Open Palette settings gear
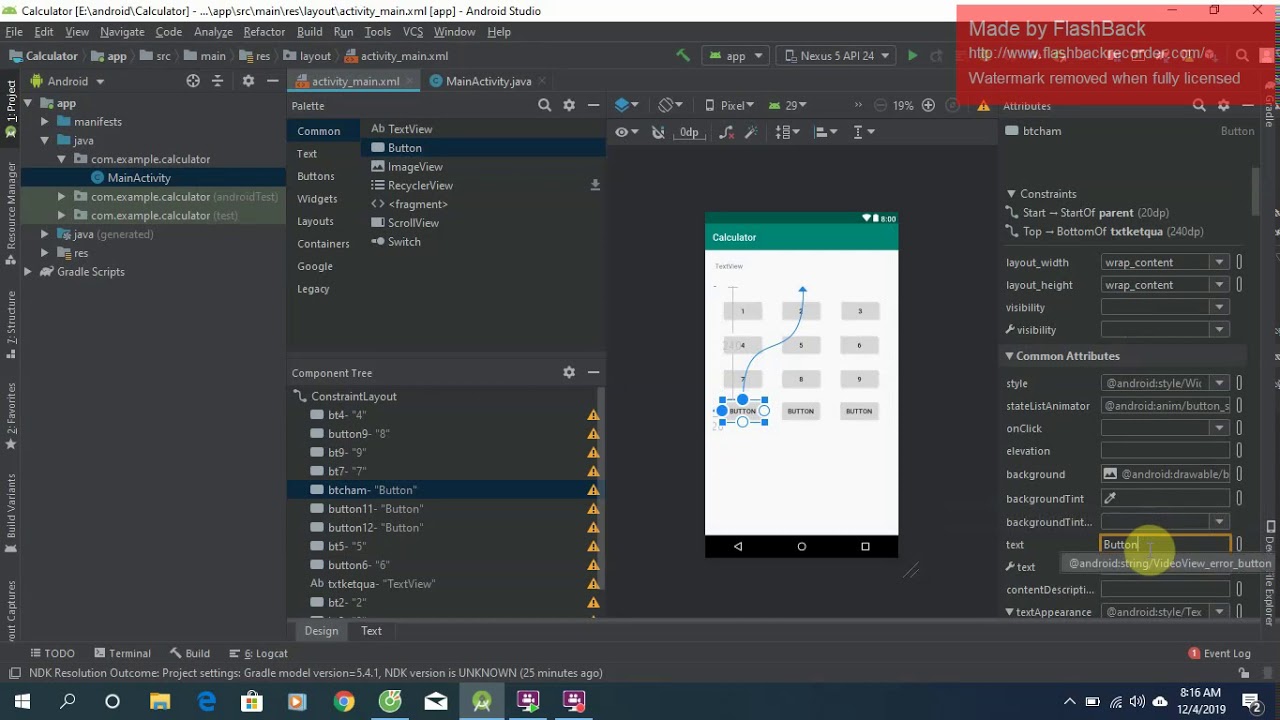1280x720 pixels. (x=569, y=105)
